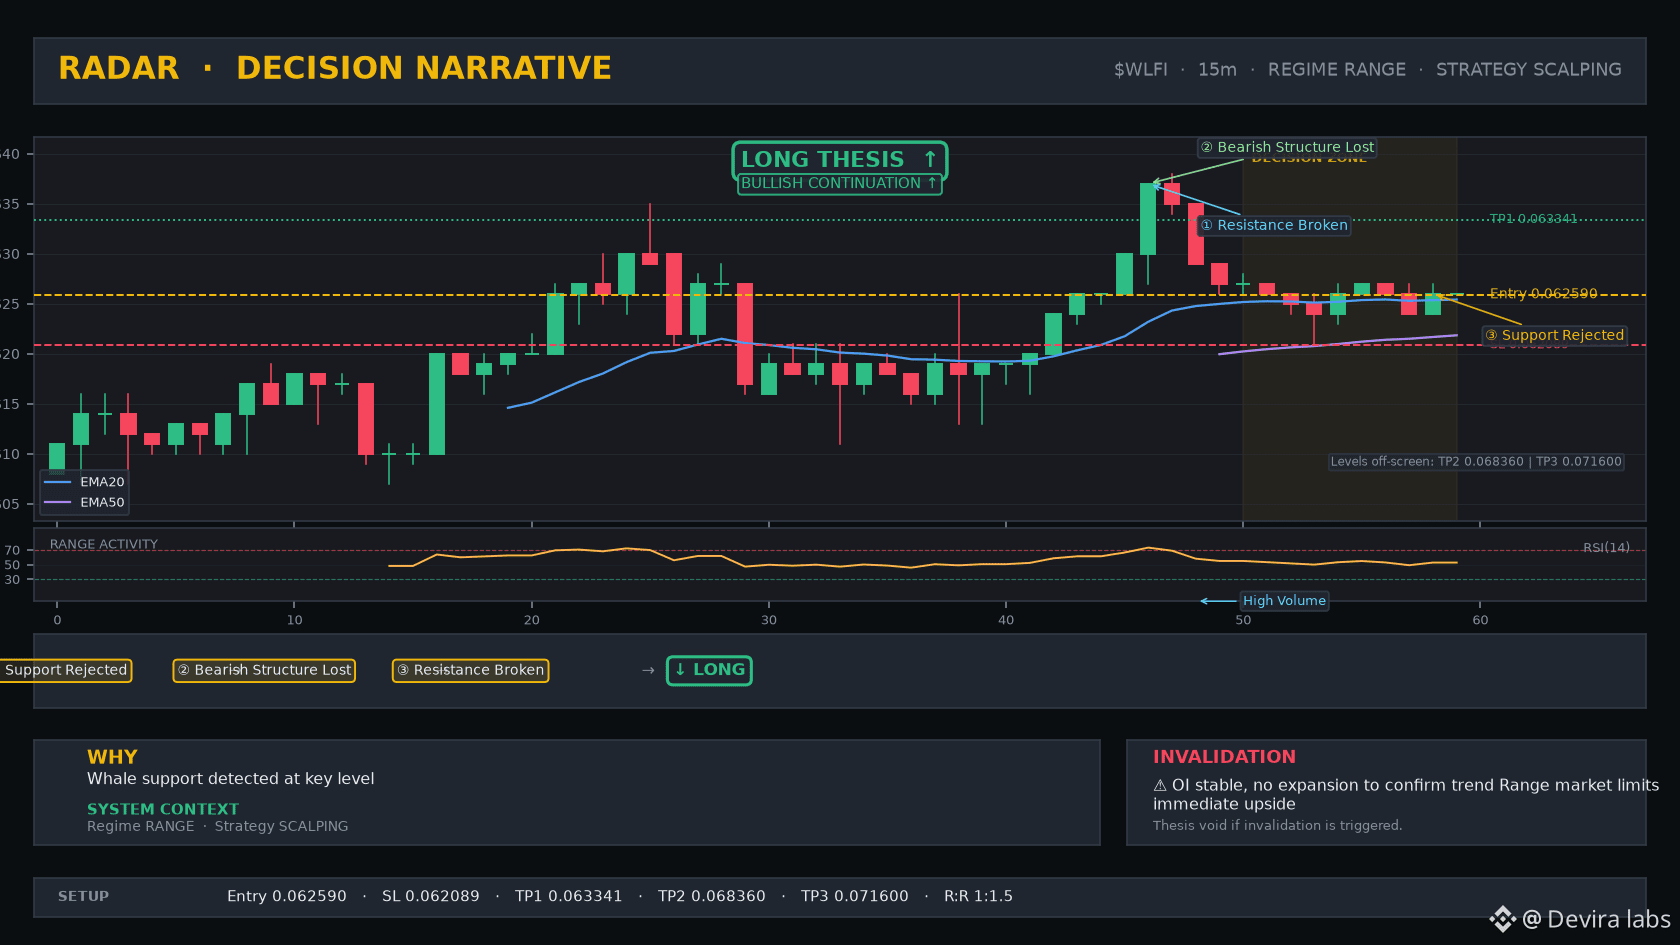The height and width of the screenshot is (945, 1680).
Task: Click the Resistance Broken chip in the sequence strip
Action: coord(470,670)
